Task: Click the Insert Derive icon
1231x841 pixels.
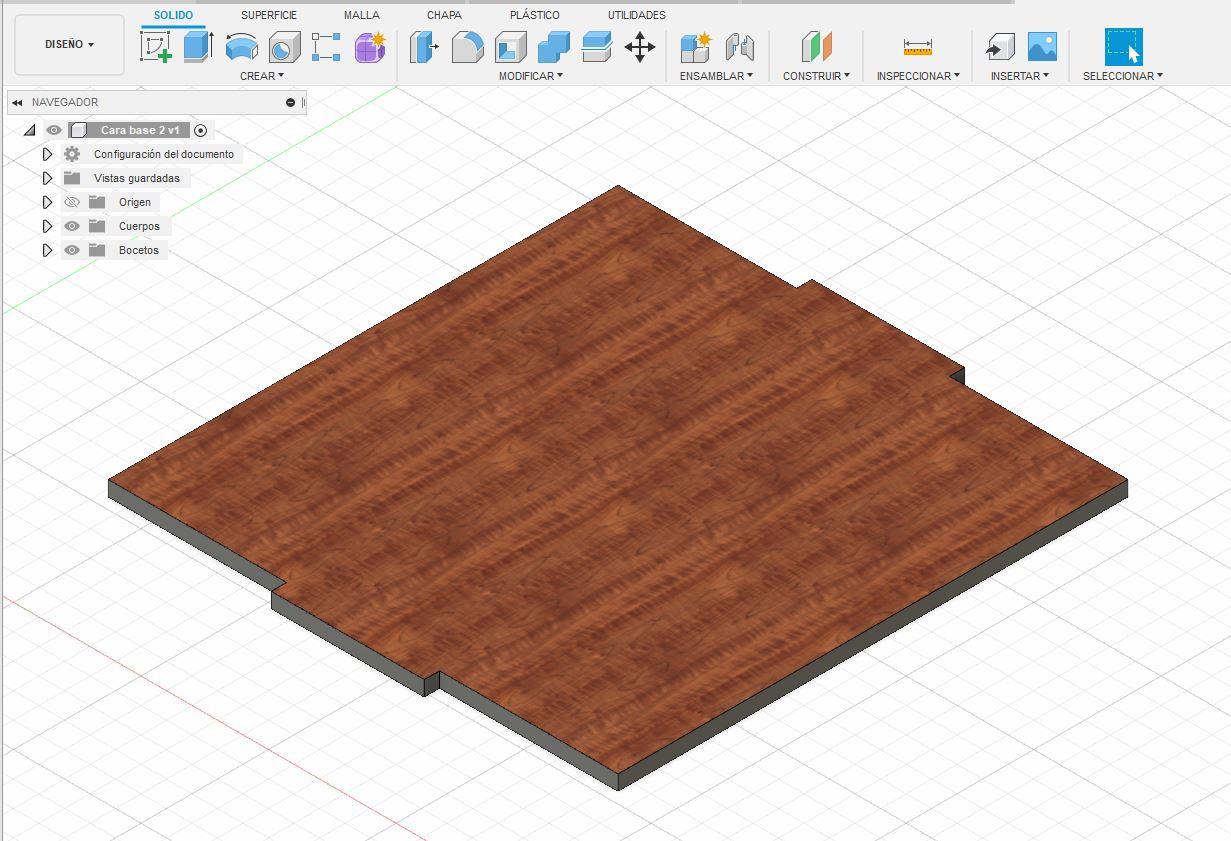Action: [999, 47]
